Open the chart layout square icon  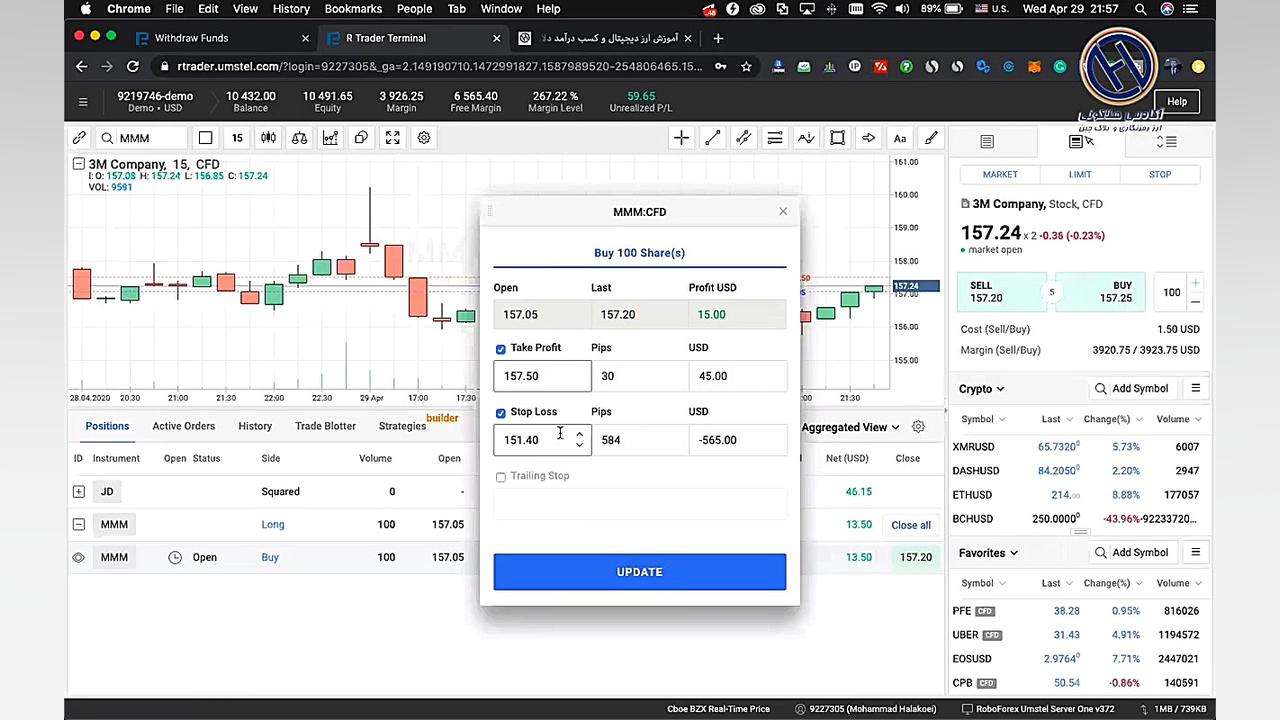205,138
